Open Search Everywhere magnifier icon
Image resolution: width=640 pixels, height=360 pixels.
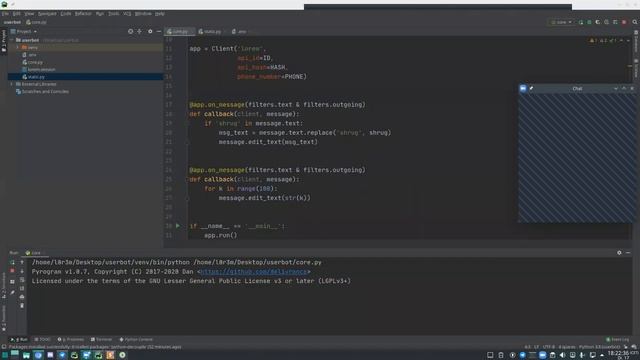coord(635,22)
